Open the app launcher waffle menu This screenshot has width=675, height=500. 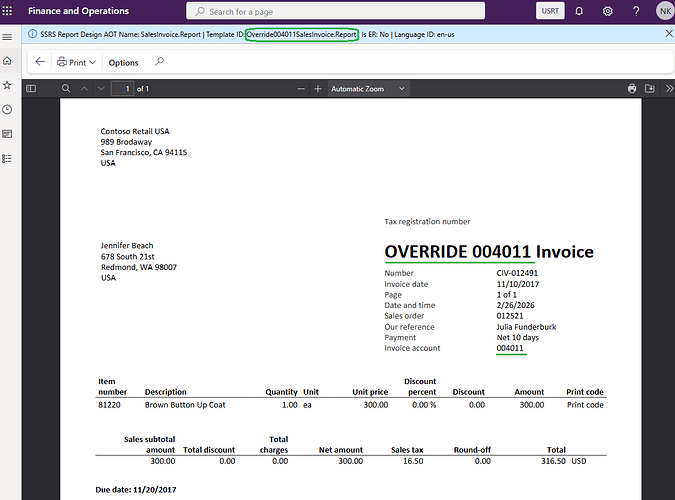pyautogui.click(x=7, y=11)
